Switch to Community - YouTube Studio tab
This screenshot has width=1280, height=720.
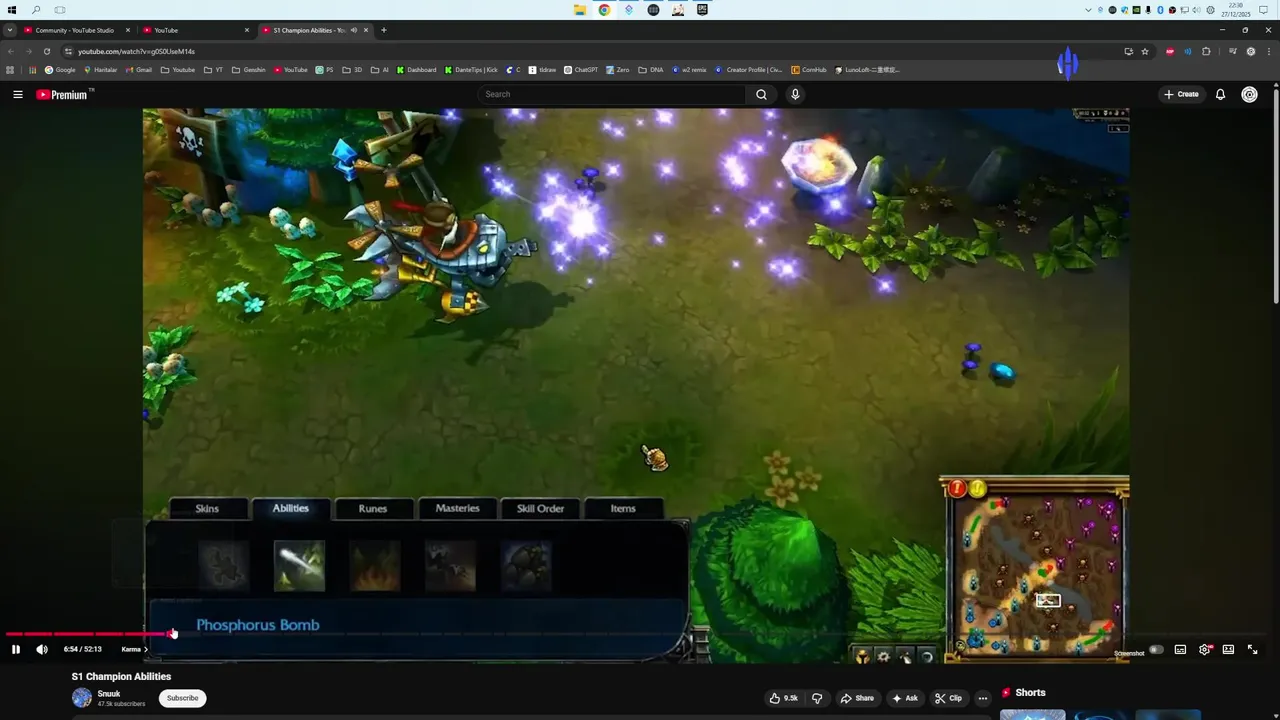[75, 30]
